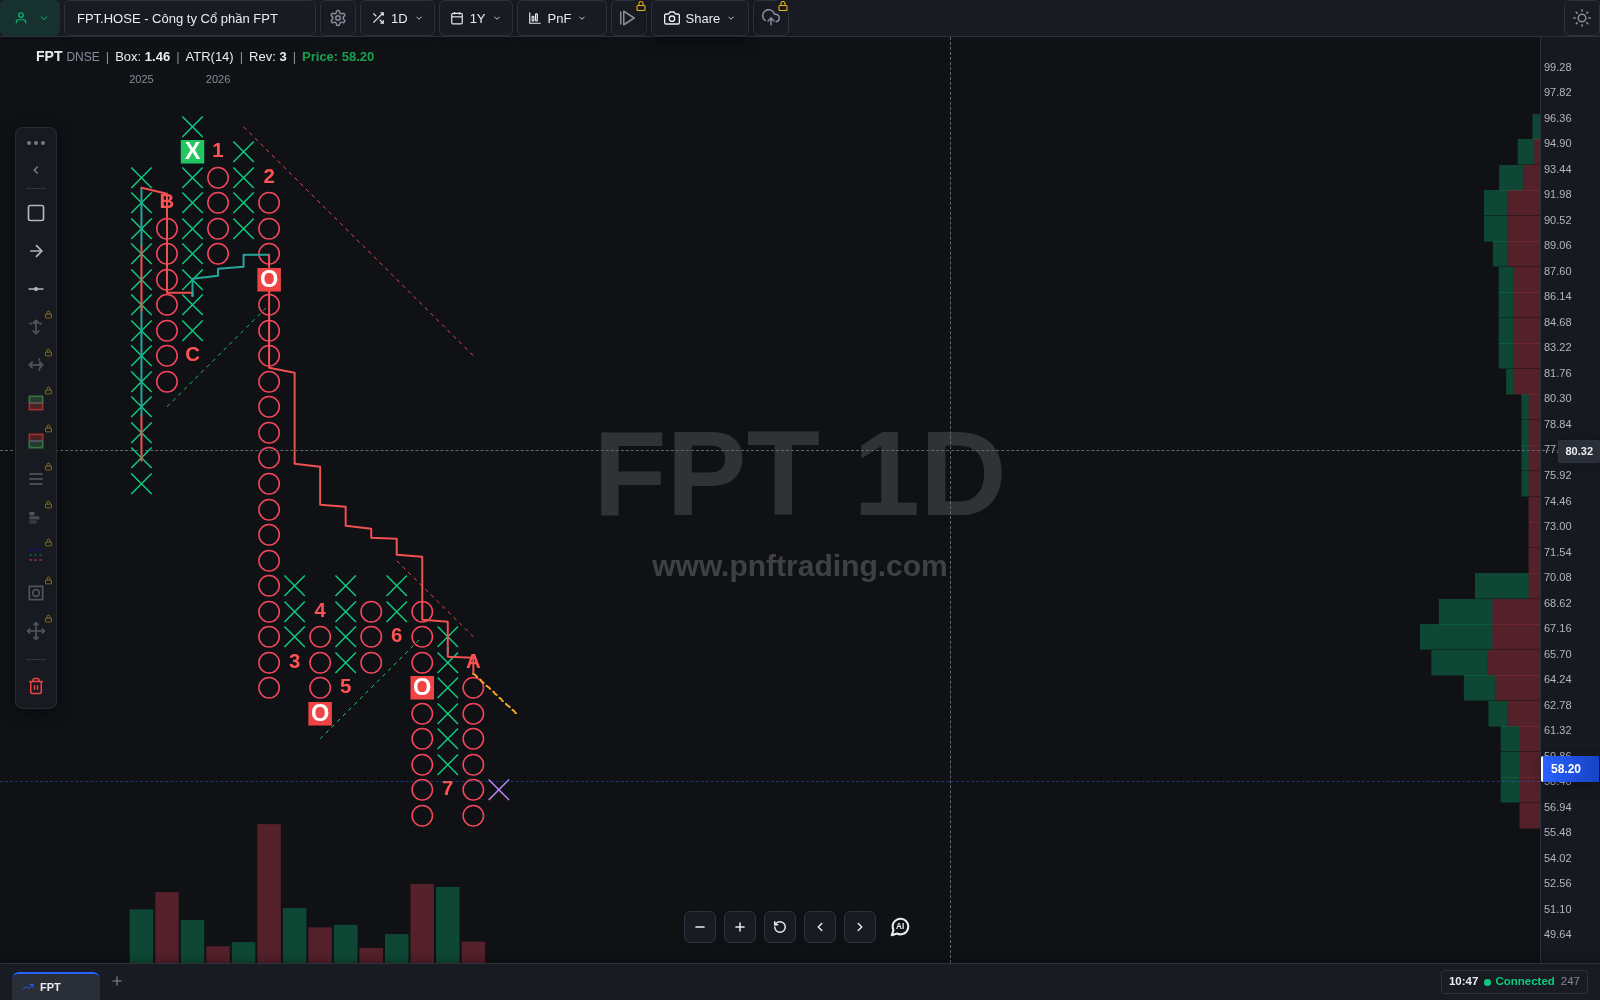The height and width of the screenshot is (1000, 1600).
Task: Zoom out with the minus button
Action: pyautogui.click(x=700, y=927)
